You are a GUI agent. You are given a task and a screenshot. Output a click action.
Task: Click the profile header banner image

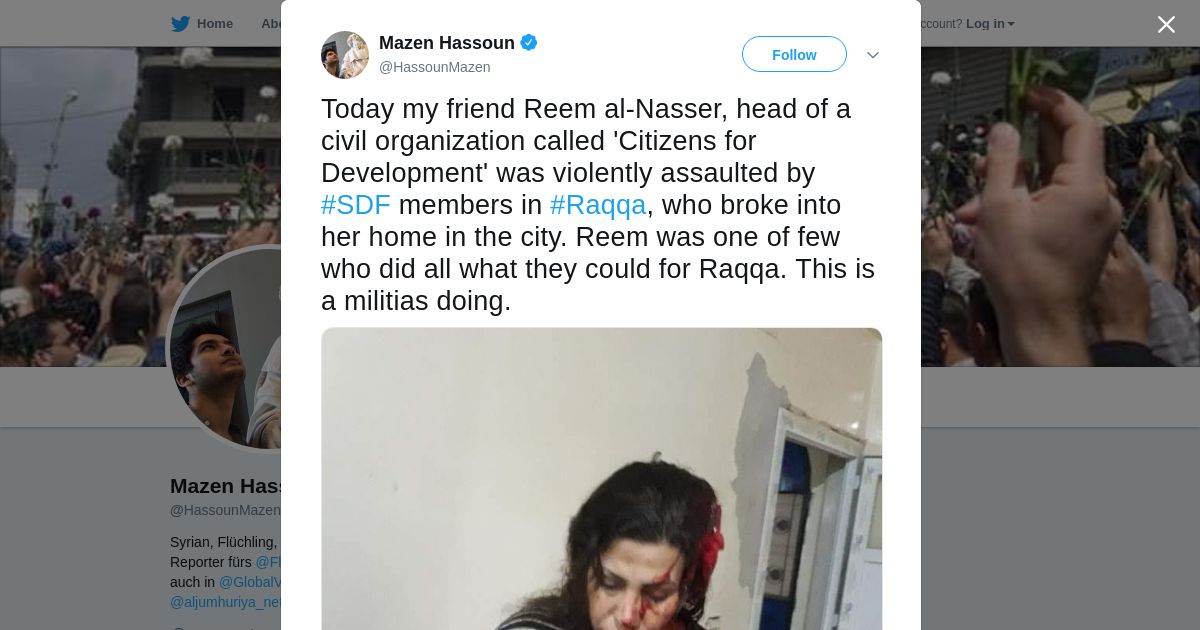point(1060,206)
